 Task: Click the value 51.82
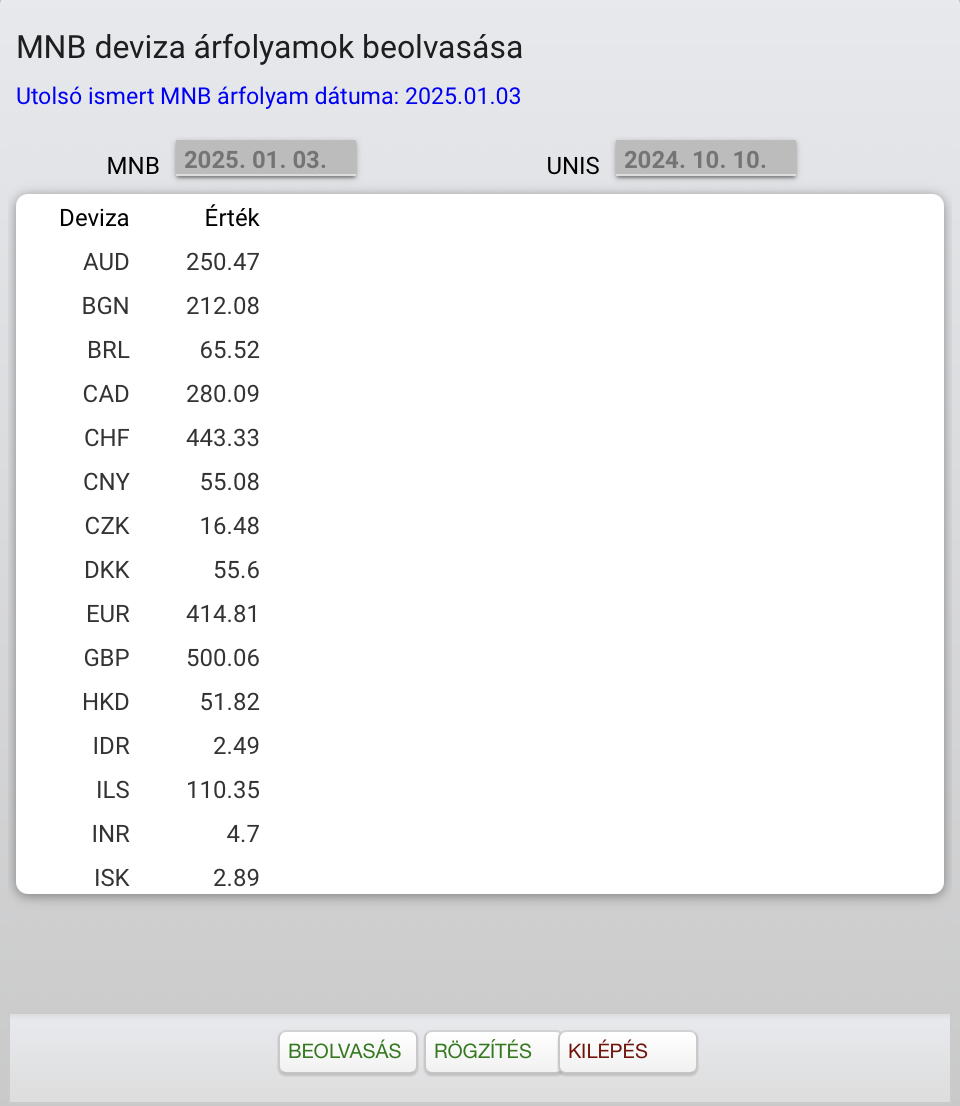[230, 702]
